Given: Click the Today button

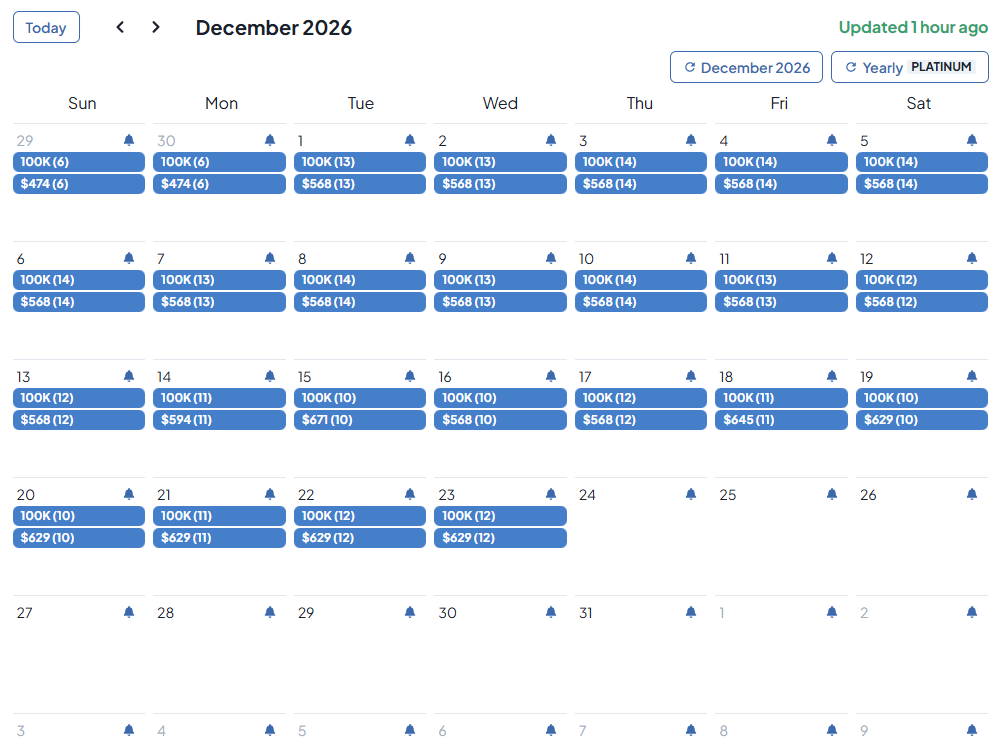Looking at the screenshot, I should [46, 27].
